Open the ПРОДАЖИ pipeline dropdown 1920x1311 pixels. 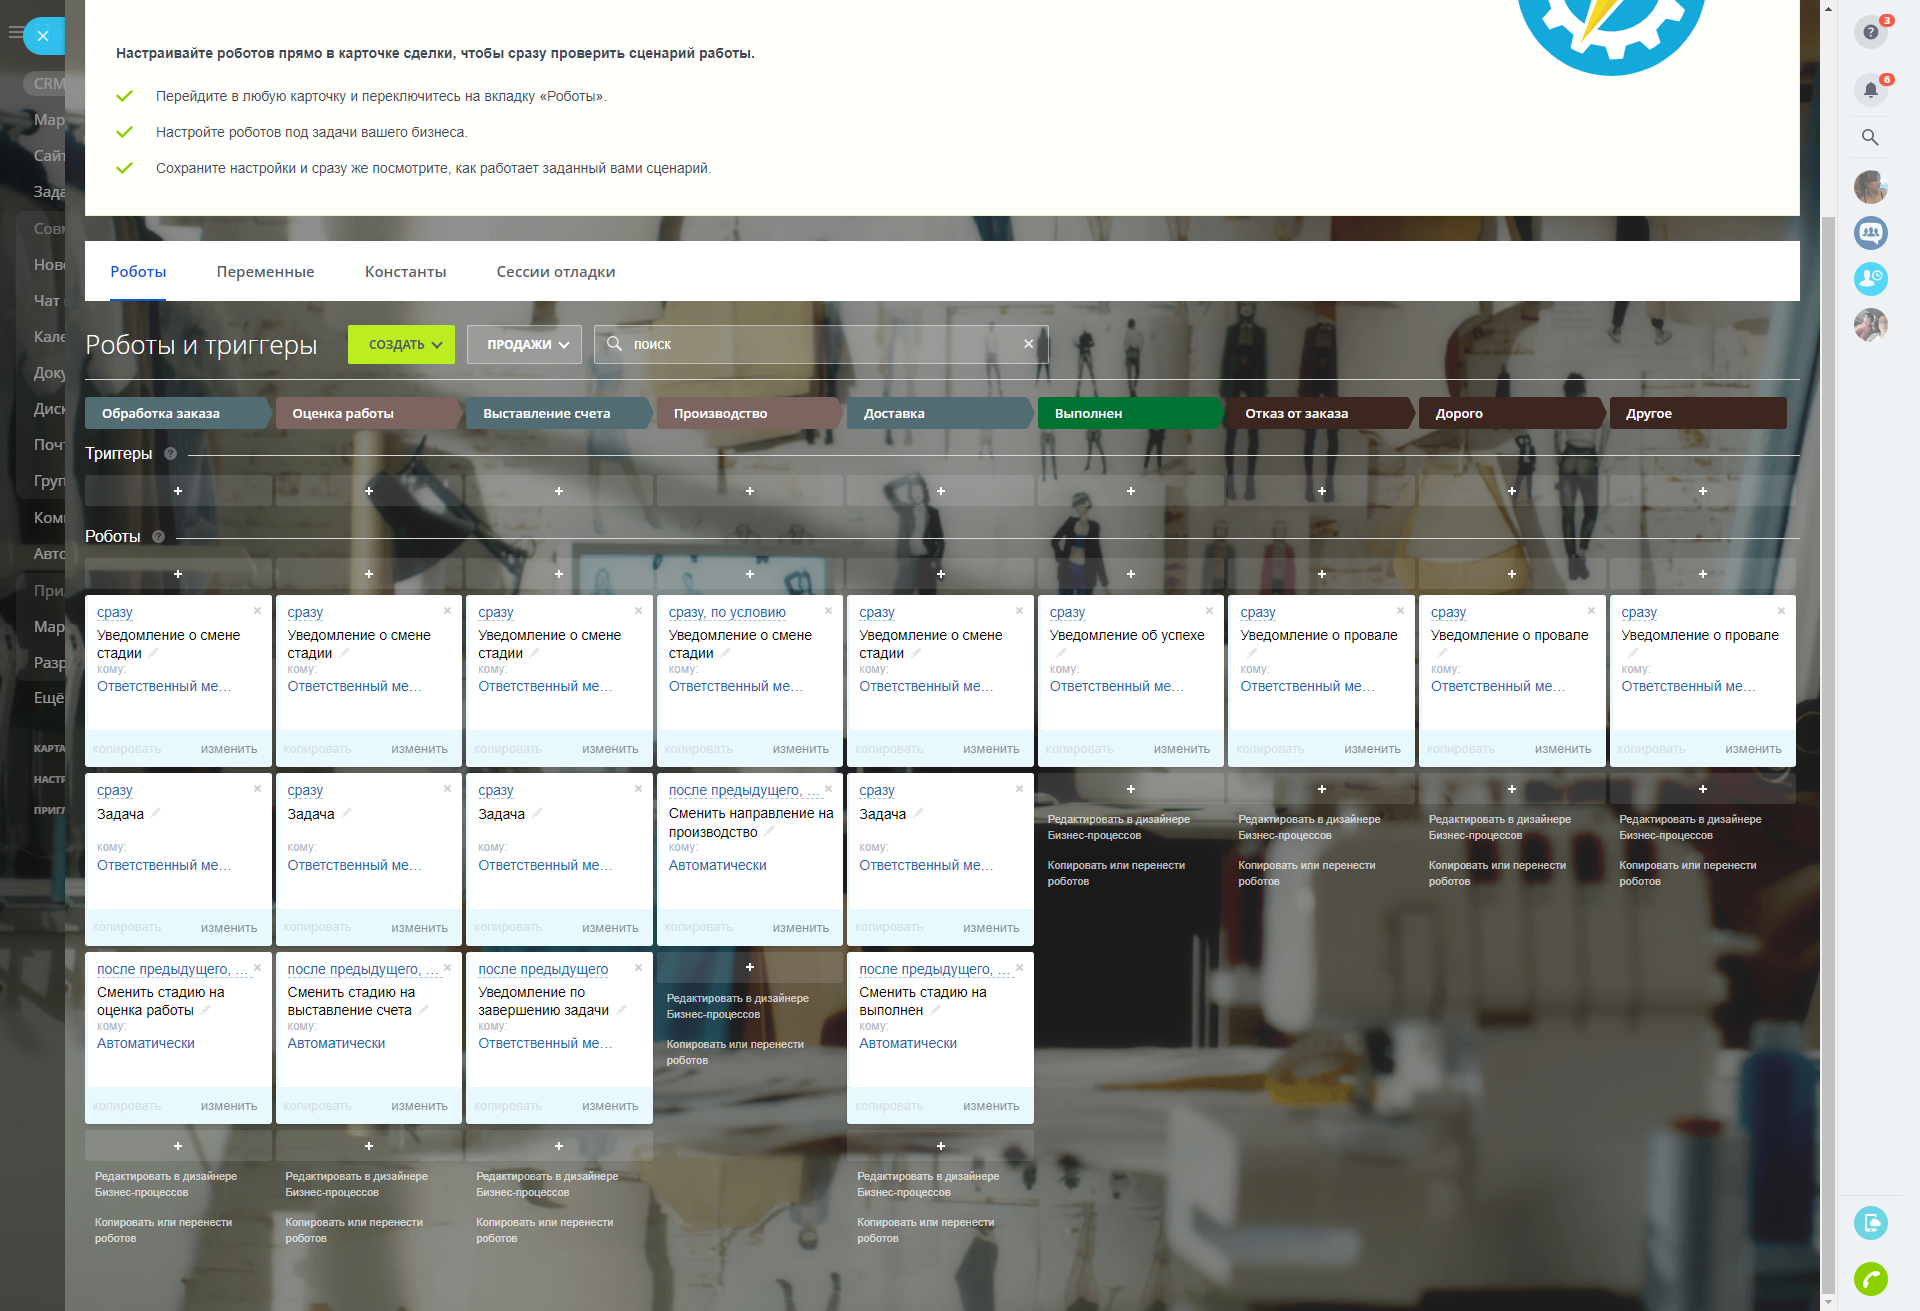click(524, 344)
